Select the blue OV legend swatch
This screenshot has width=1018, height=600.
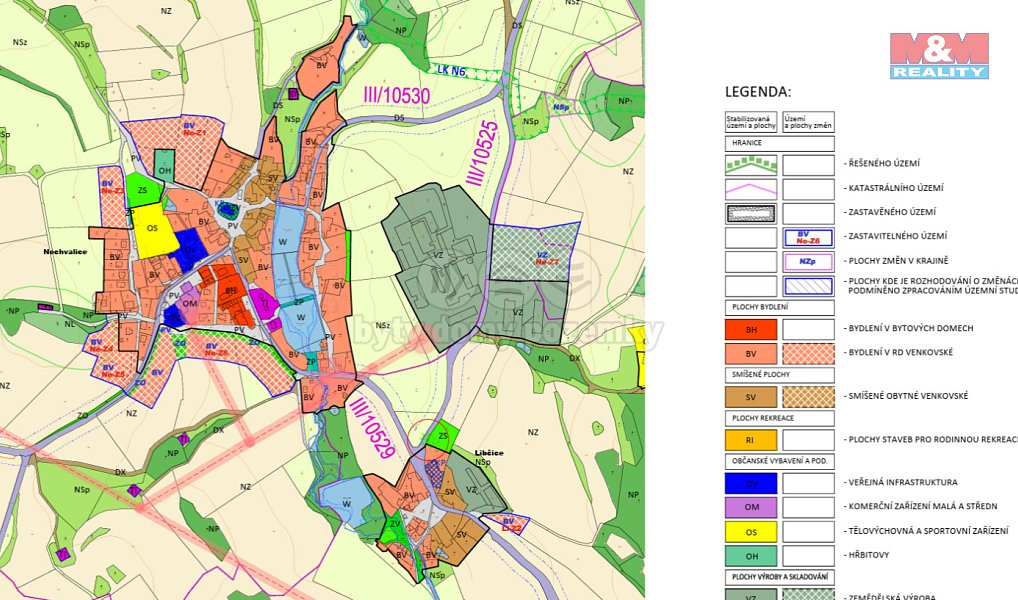(x=751, y=483)
